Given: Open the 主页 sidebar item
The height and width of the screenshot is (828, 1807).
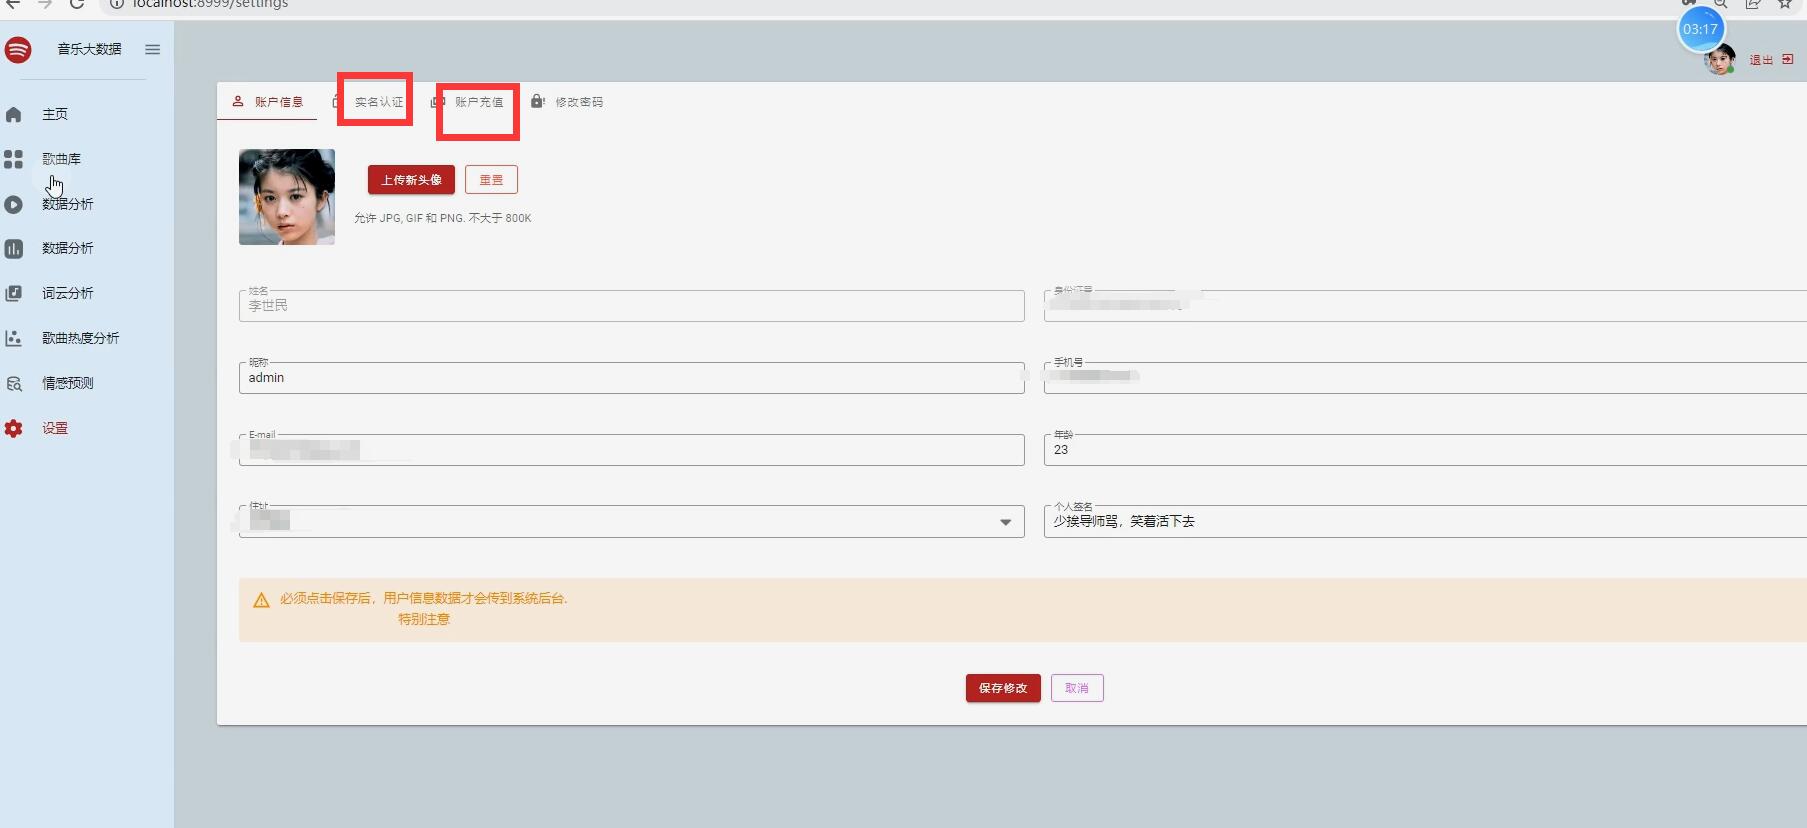Looking at the screenshot, I should coord(55,114).
